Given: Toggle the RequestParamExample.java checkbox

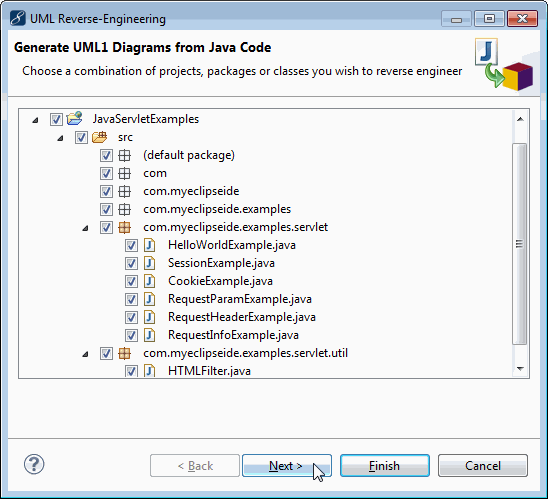Looking at the screenshot, I should click(x=131, y=299).
